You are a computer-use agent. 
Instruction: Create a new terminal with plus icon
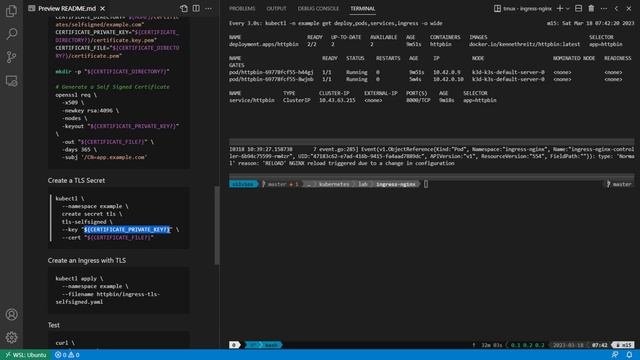pos(560,8)
